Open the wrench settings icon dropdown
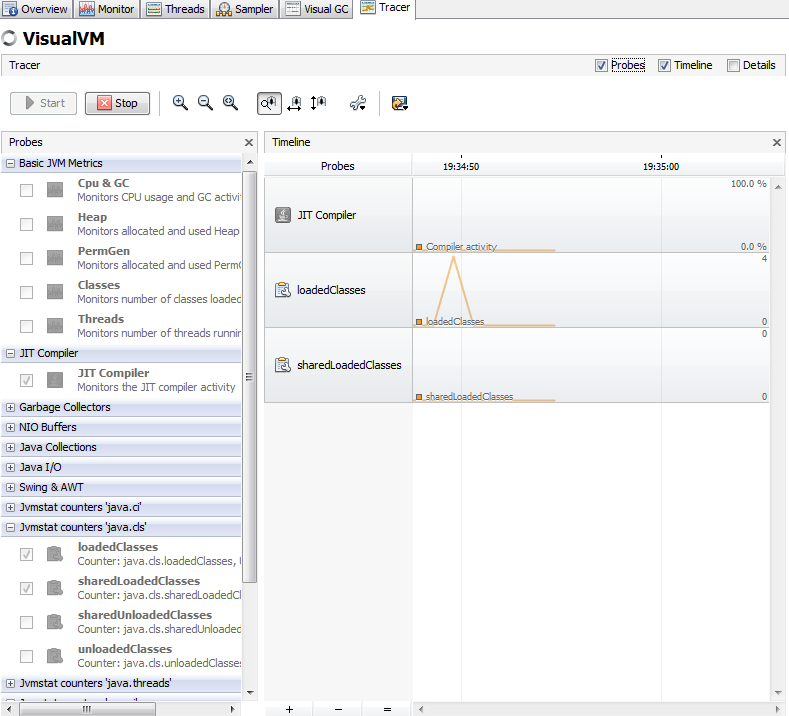This screenshot has height=716, width=789. pos(358,103)
